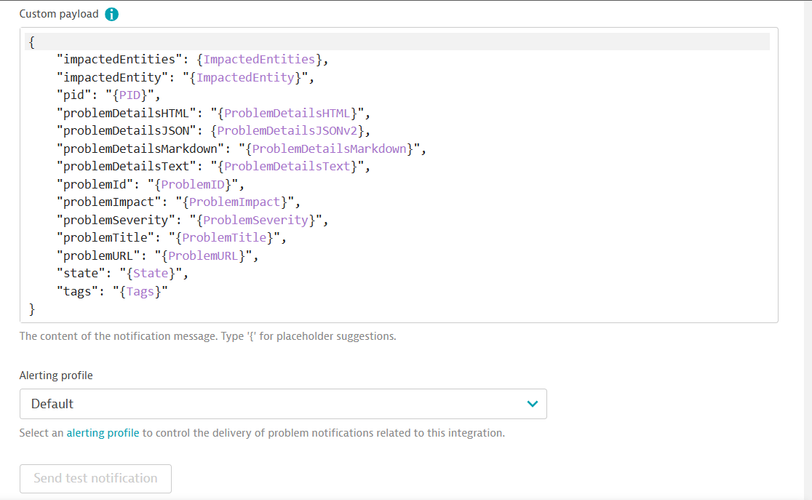Open the alerting profile hyperlink

coord(103,433)
